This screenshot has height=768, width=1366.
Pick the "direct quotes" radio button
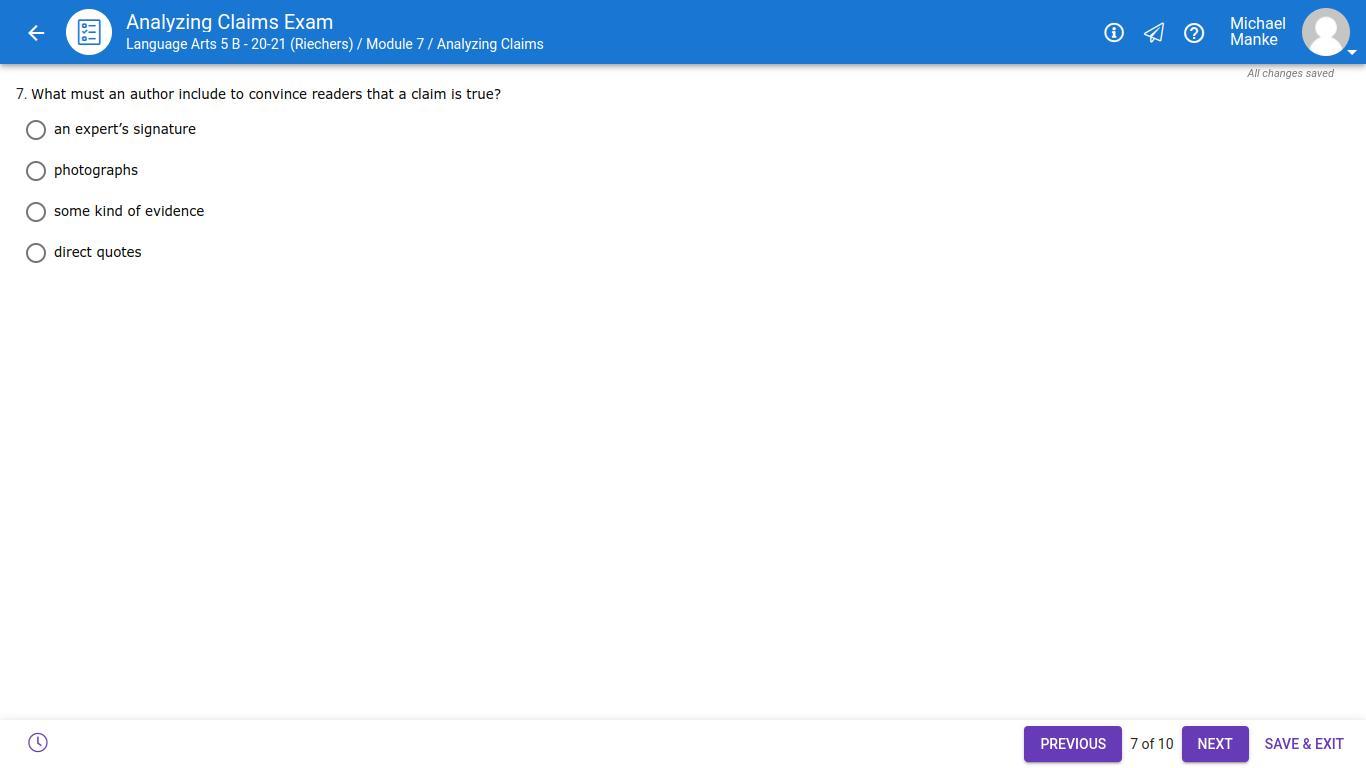click(x=36, y=253)
